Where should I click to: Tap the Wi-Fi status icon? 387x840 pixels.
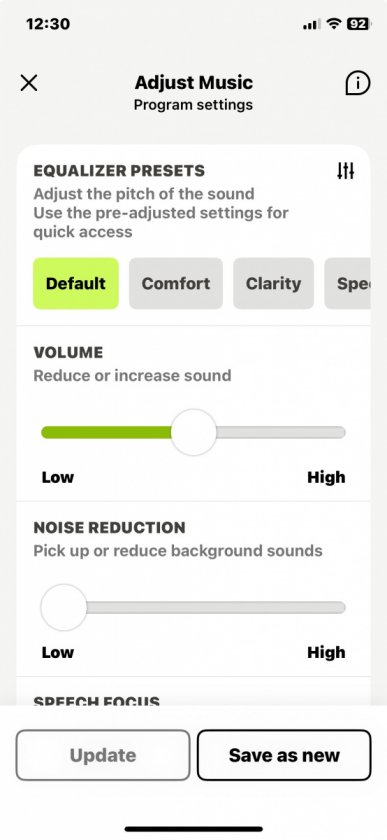click(335, 24)
